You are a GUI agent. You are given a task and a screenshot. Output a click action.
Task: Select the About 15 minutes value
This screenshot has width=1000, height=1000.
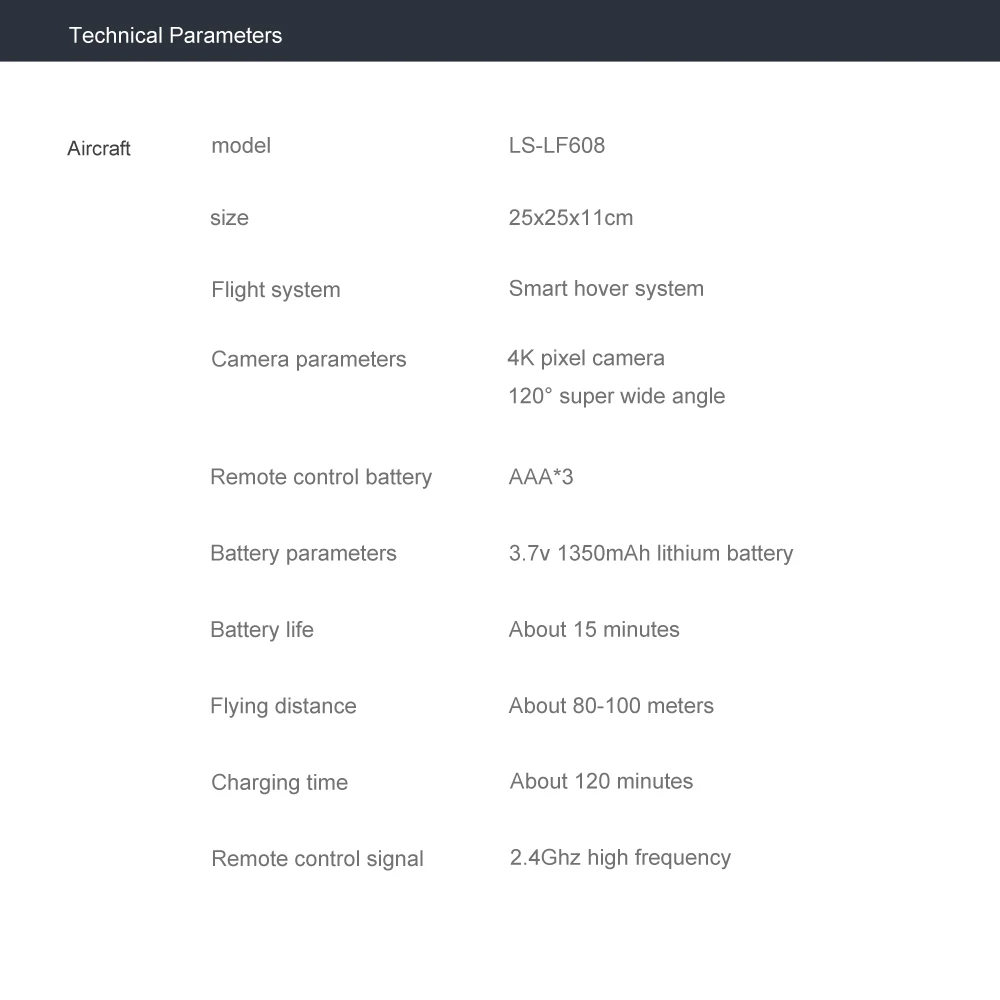click(593, 630)
